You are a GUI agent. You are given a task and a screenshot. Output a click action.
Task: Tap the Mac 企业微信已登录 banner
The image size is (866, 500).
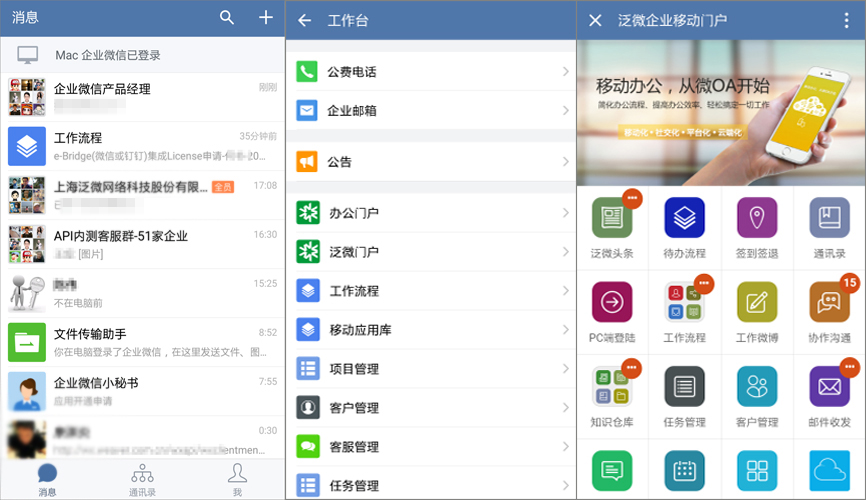click(142, 55)
